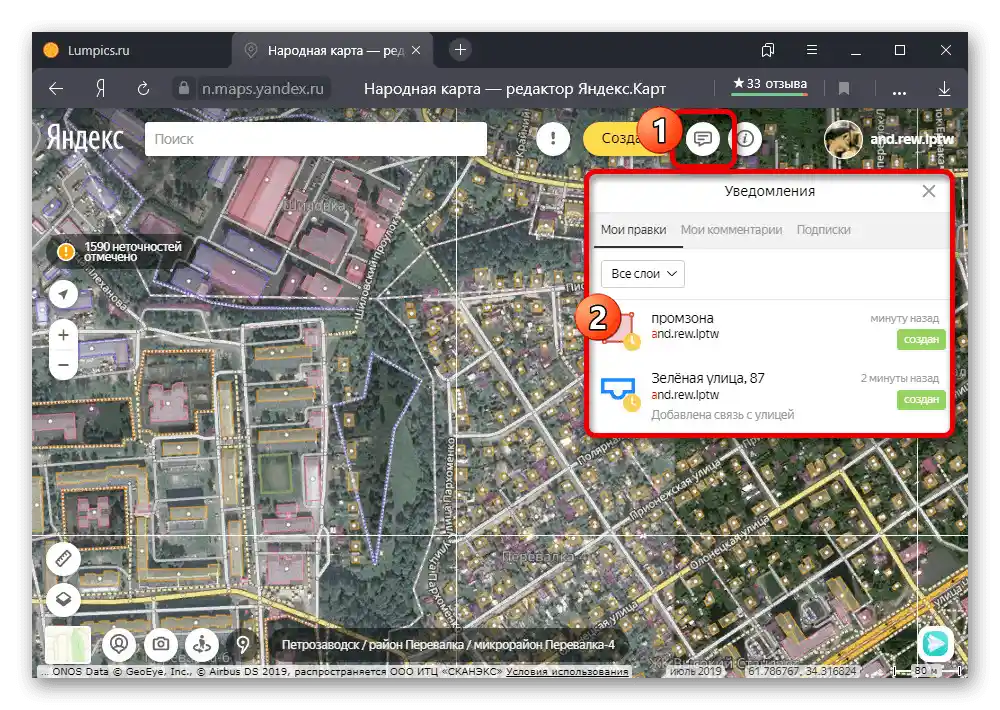Expand the 'Все слои' dropdown

pyautogui.click(x=642, y=273)
